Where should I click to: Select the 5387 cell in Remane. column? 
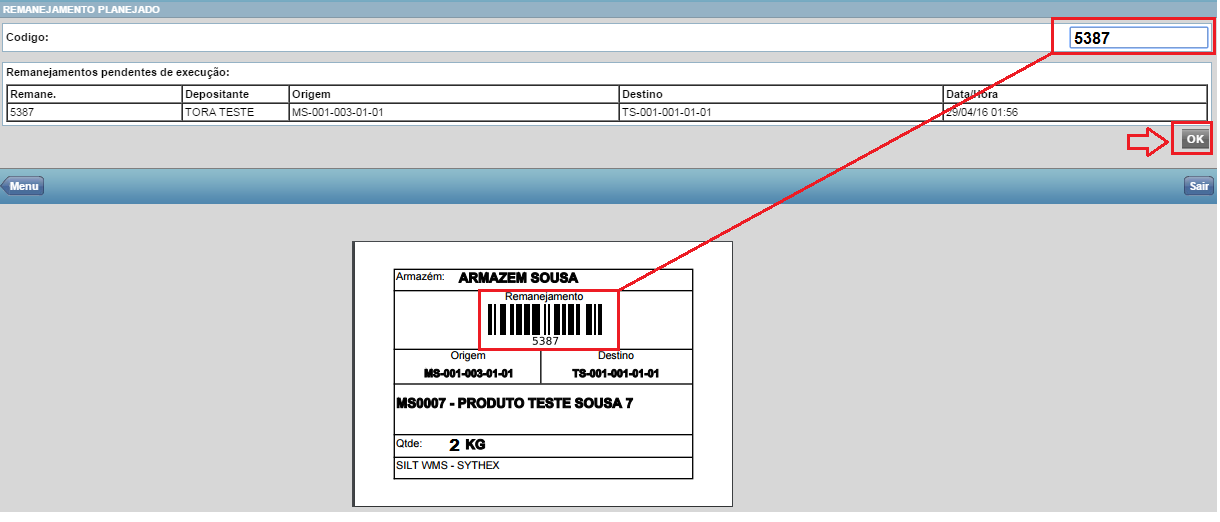[x=94, y=112]
